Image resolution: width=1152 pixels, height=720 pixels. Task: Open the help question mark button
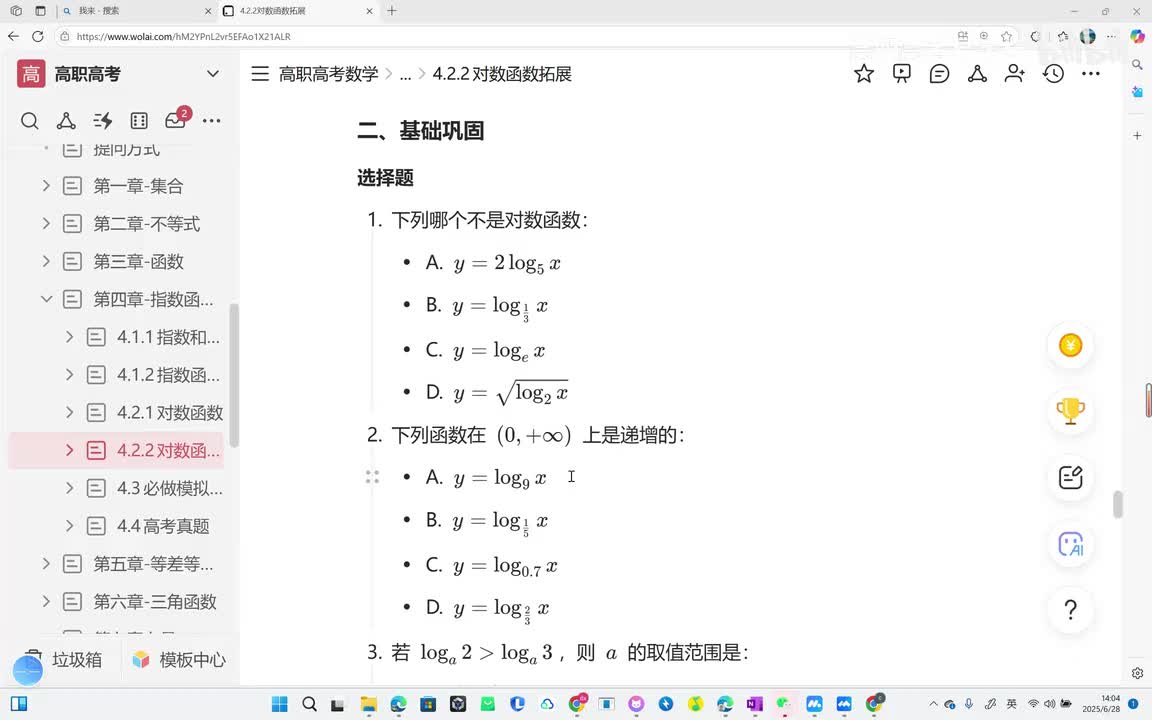(1070, 610)
